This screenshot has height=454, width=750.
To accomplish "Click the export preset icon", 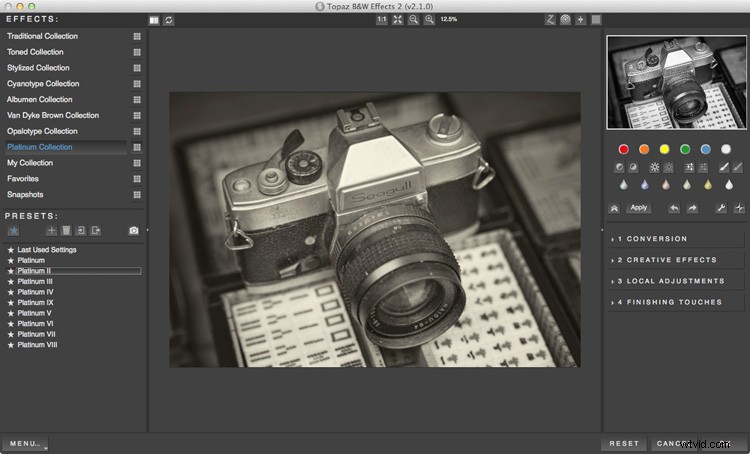I will point(96,231).
